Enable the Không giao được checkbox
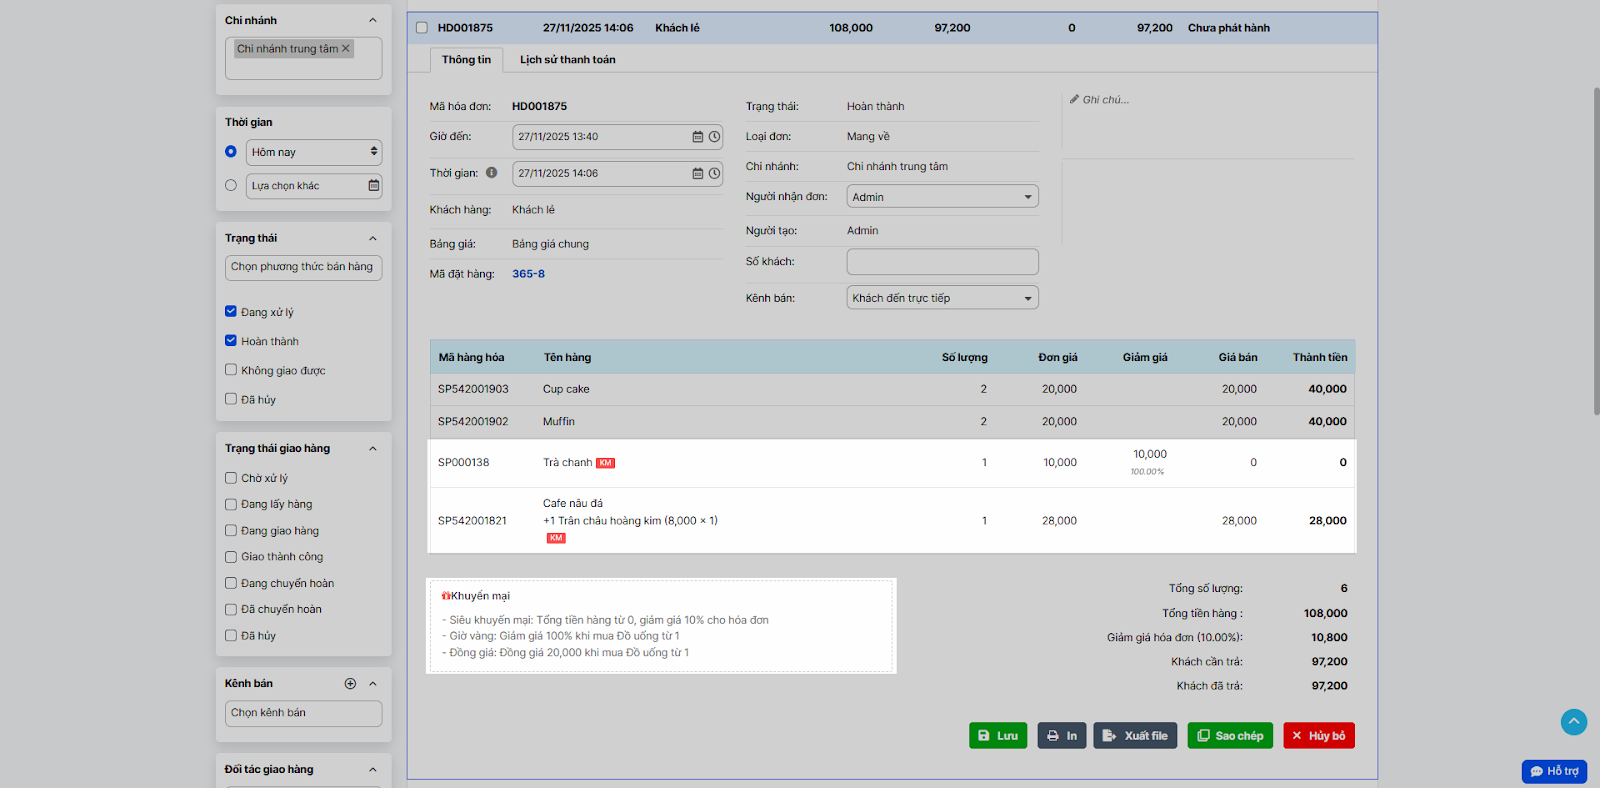The image size is (1600, 788). coord(231,370)
